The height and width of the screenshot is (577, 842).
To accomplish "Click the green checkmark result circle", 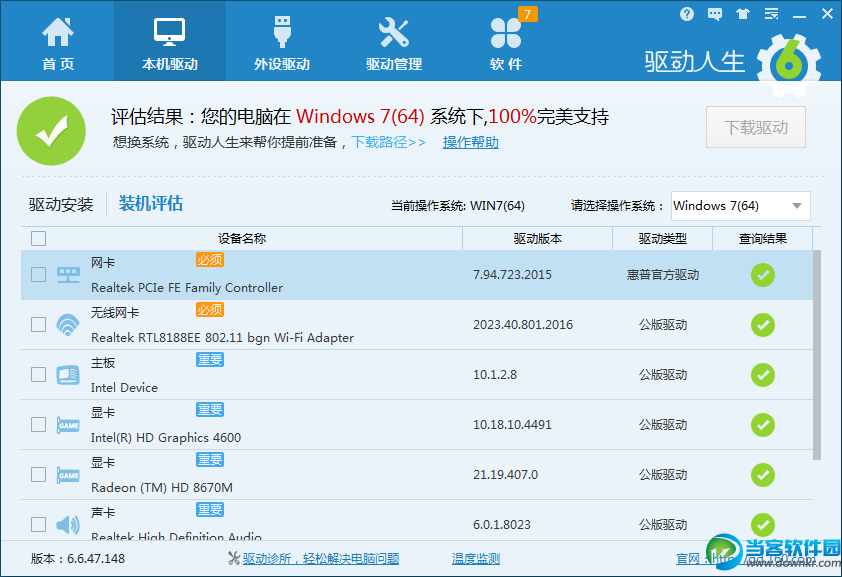I will (x=51, y=131).
